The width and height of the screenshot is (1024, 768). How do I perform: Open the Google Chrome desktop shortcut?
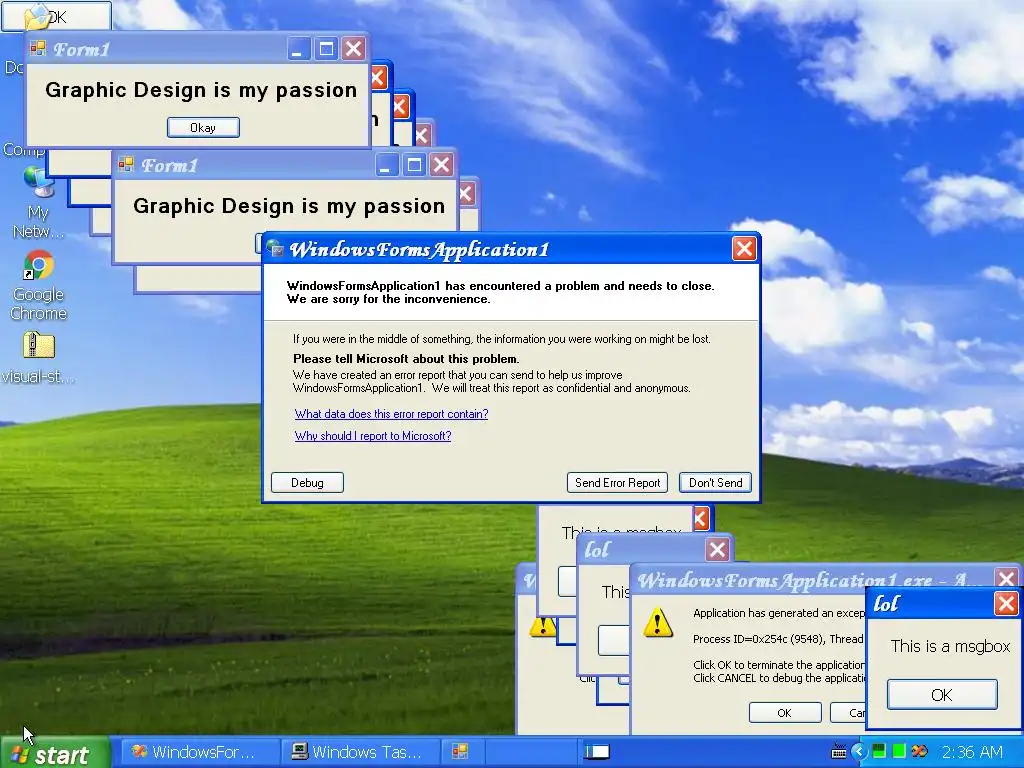tap(38, 286)
